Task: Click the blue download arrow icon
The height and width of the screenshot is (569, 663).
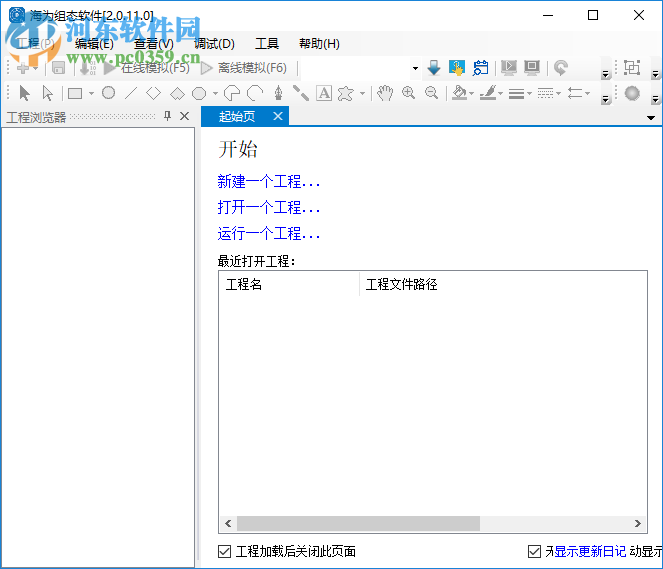Action: coord(434,68)
